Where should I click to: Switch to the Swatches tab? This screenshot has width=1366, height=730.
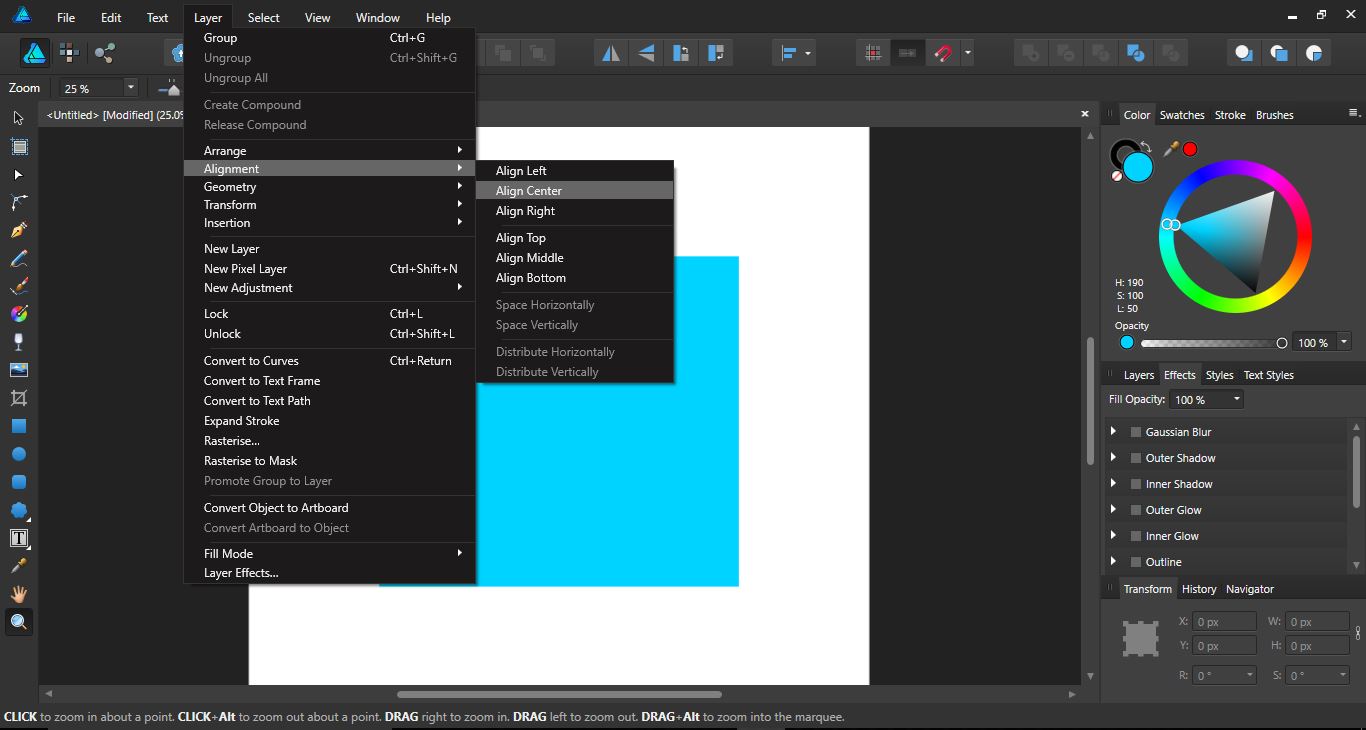[1182, 114]
